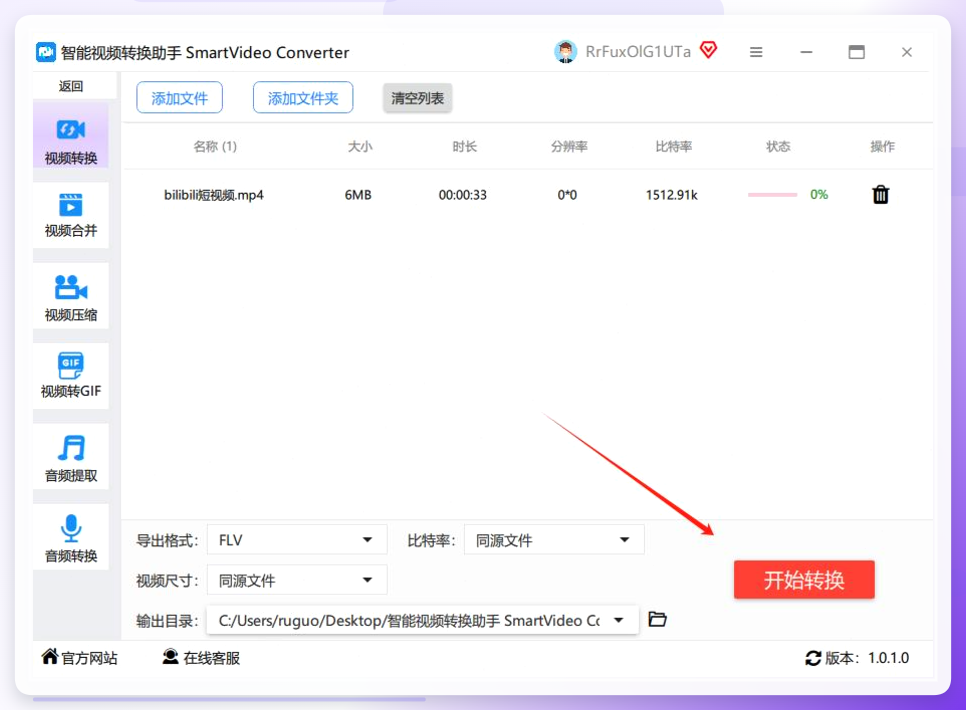Open the hamburger menu icon

point(756,52)
